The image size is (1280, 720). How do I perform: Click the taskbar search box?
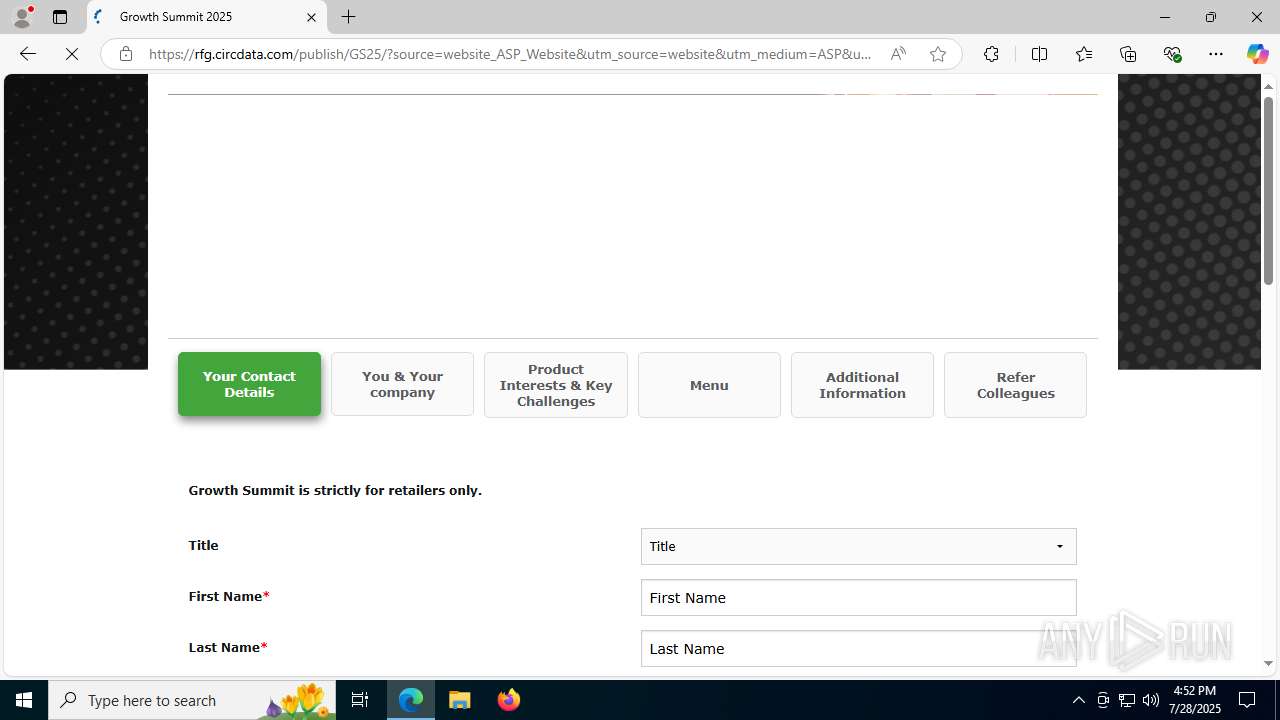[x=192, y=700]
